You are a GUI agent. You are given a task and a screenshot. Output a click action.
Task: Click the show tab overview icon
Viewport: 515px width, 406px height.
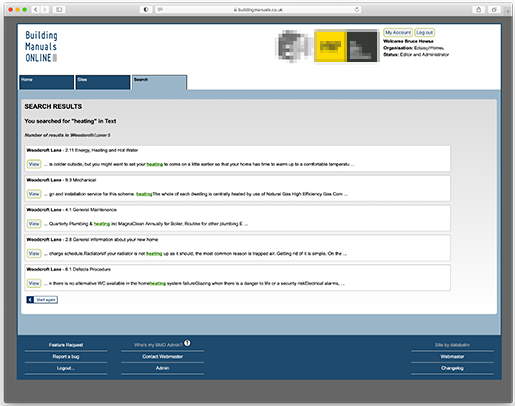(494, 10)
